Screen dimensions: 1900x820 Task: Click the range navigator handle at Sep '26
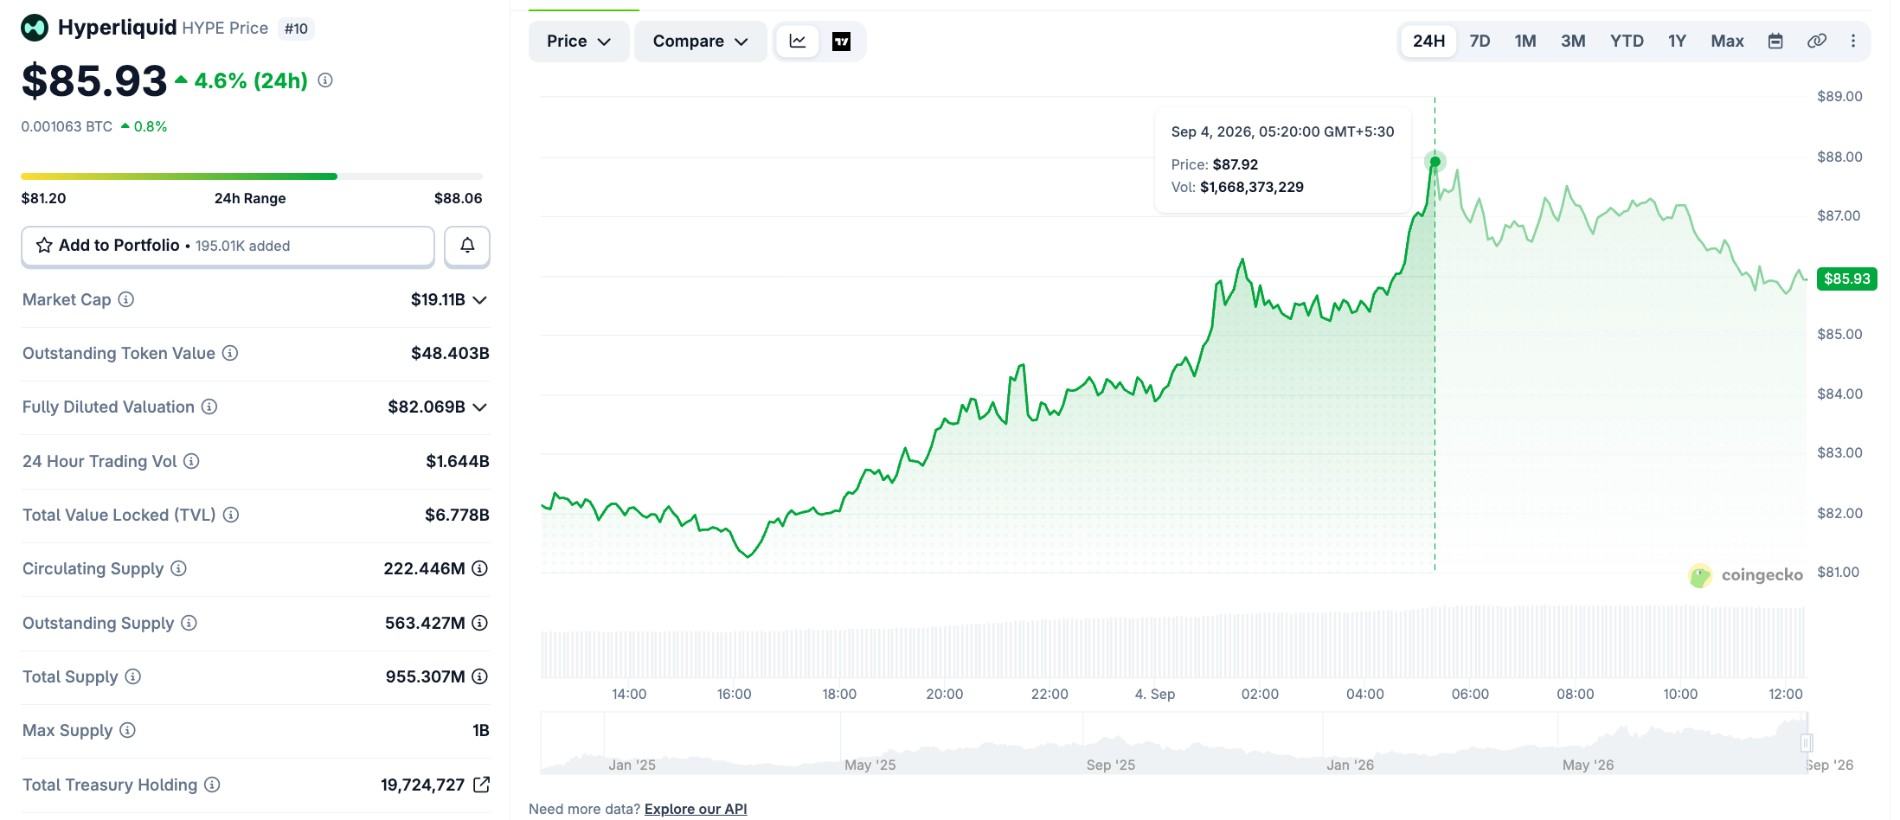1807,742
